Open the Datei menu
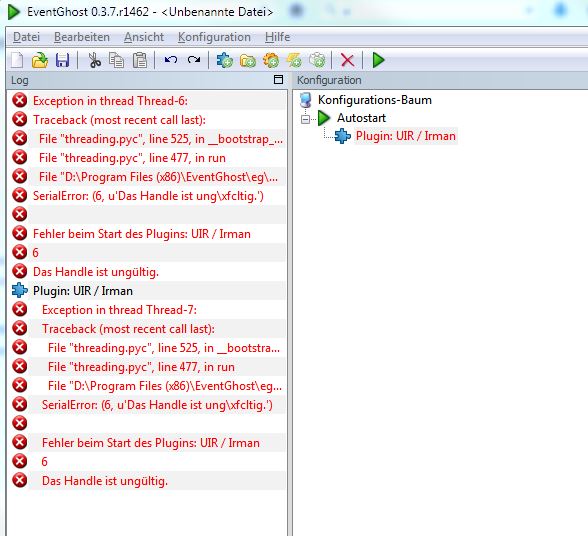This screenshot has width=588, height=536. (26, 37)
